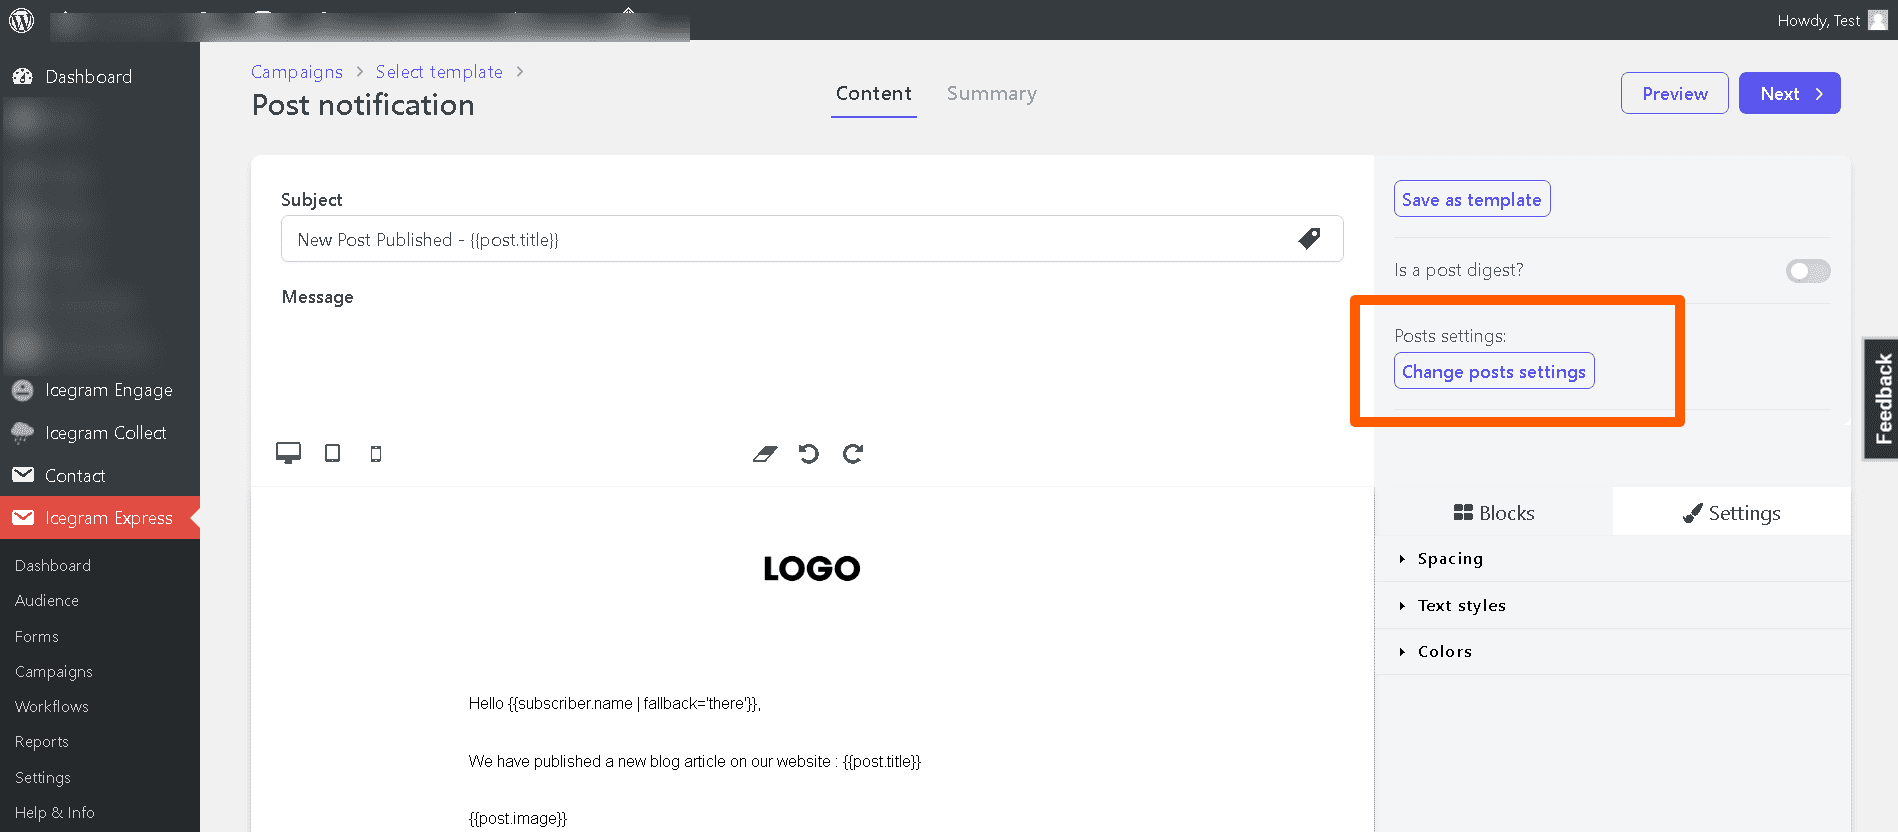Click the eraser clear canvas icon

(765, 454)
